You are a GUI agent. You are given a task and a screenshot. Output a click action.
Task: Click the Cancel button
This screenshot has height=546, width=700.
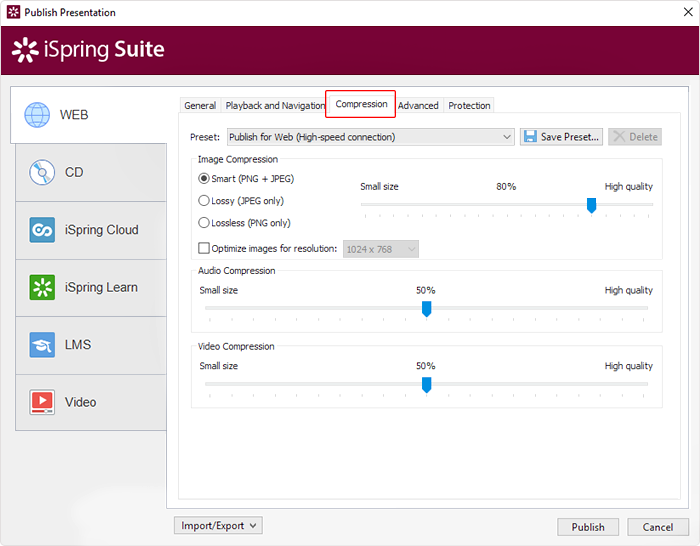[x=658, y=527]
